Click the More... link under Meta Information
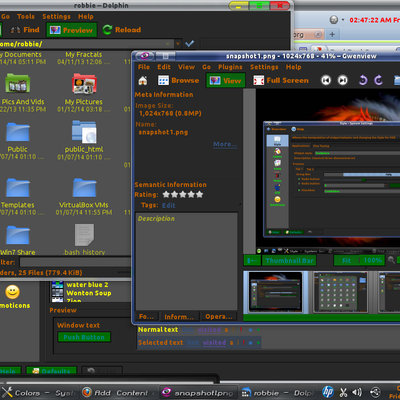The width and height of the screenshot is (400, 400). [x=225, y=144]
